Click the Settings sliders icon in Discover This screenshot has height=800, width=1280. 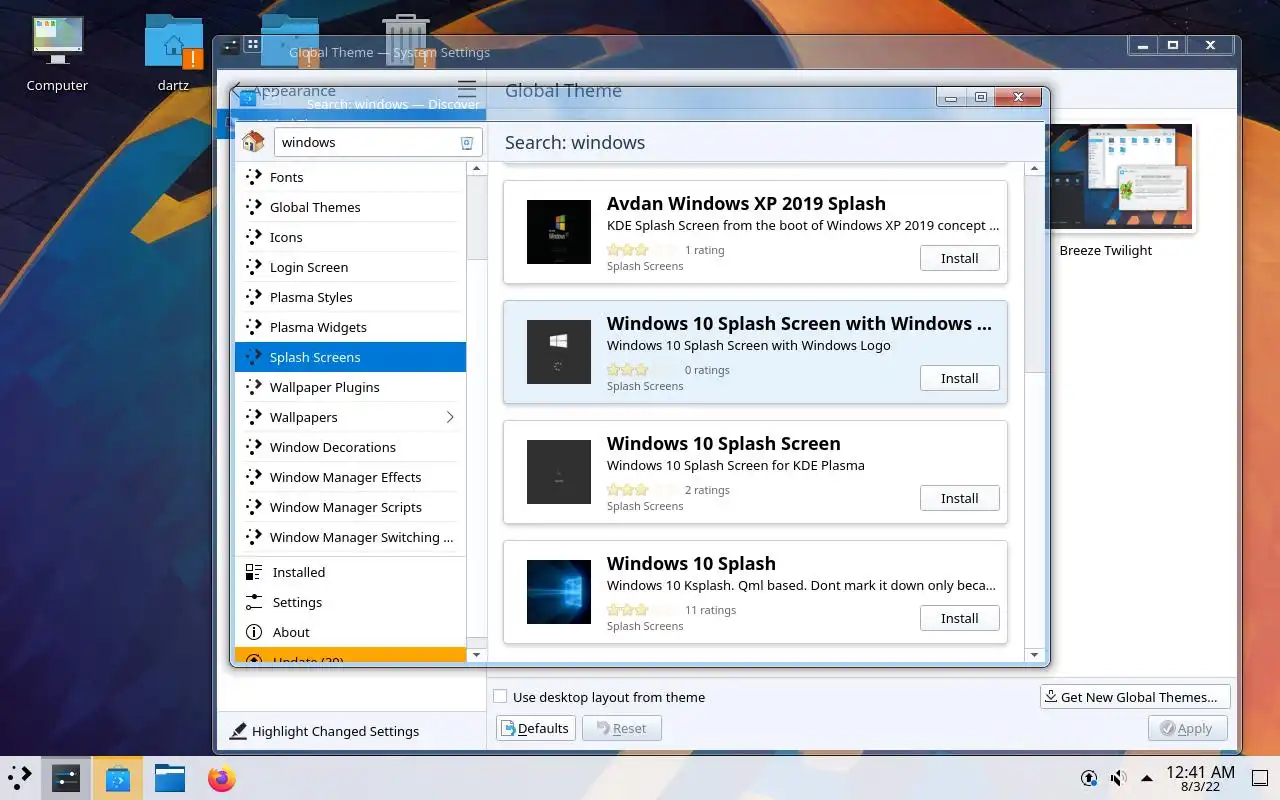254,602
